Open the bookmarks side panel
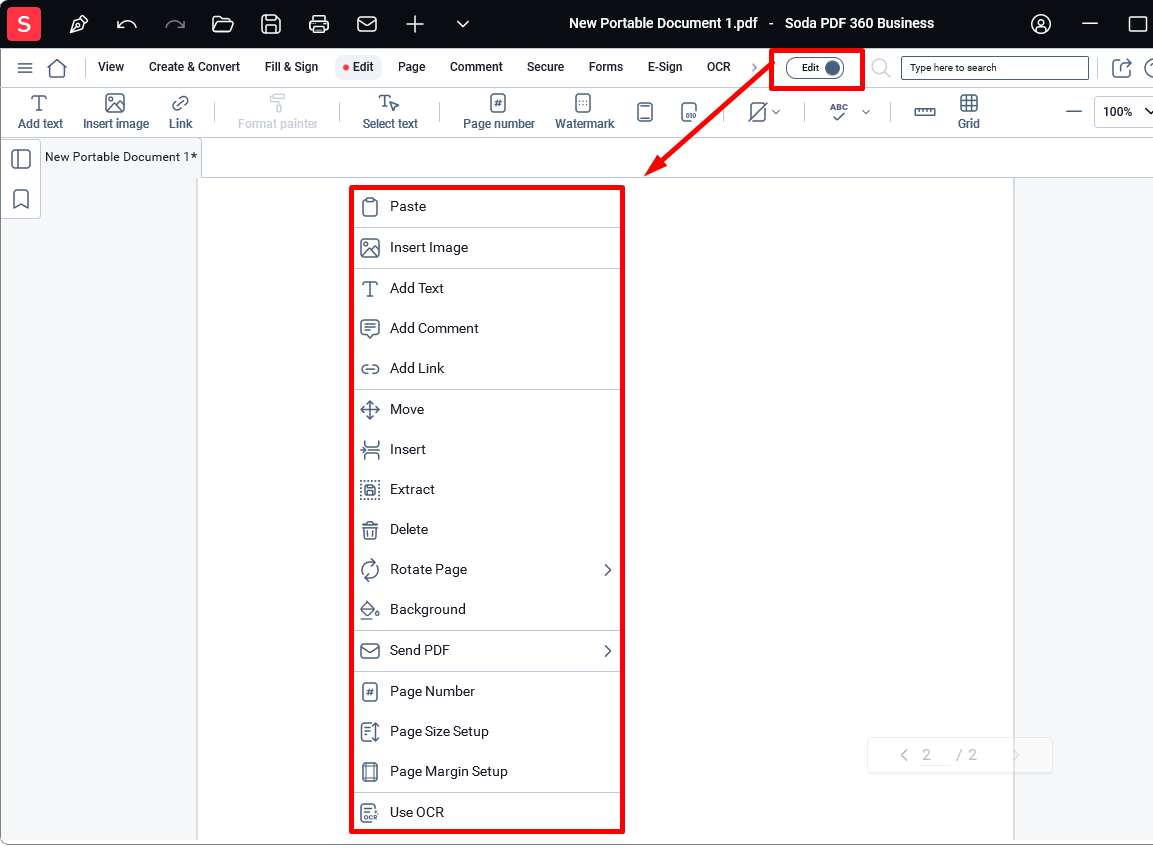The image size is (1153, 849). (21, 199)
